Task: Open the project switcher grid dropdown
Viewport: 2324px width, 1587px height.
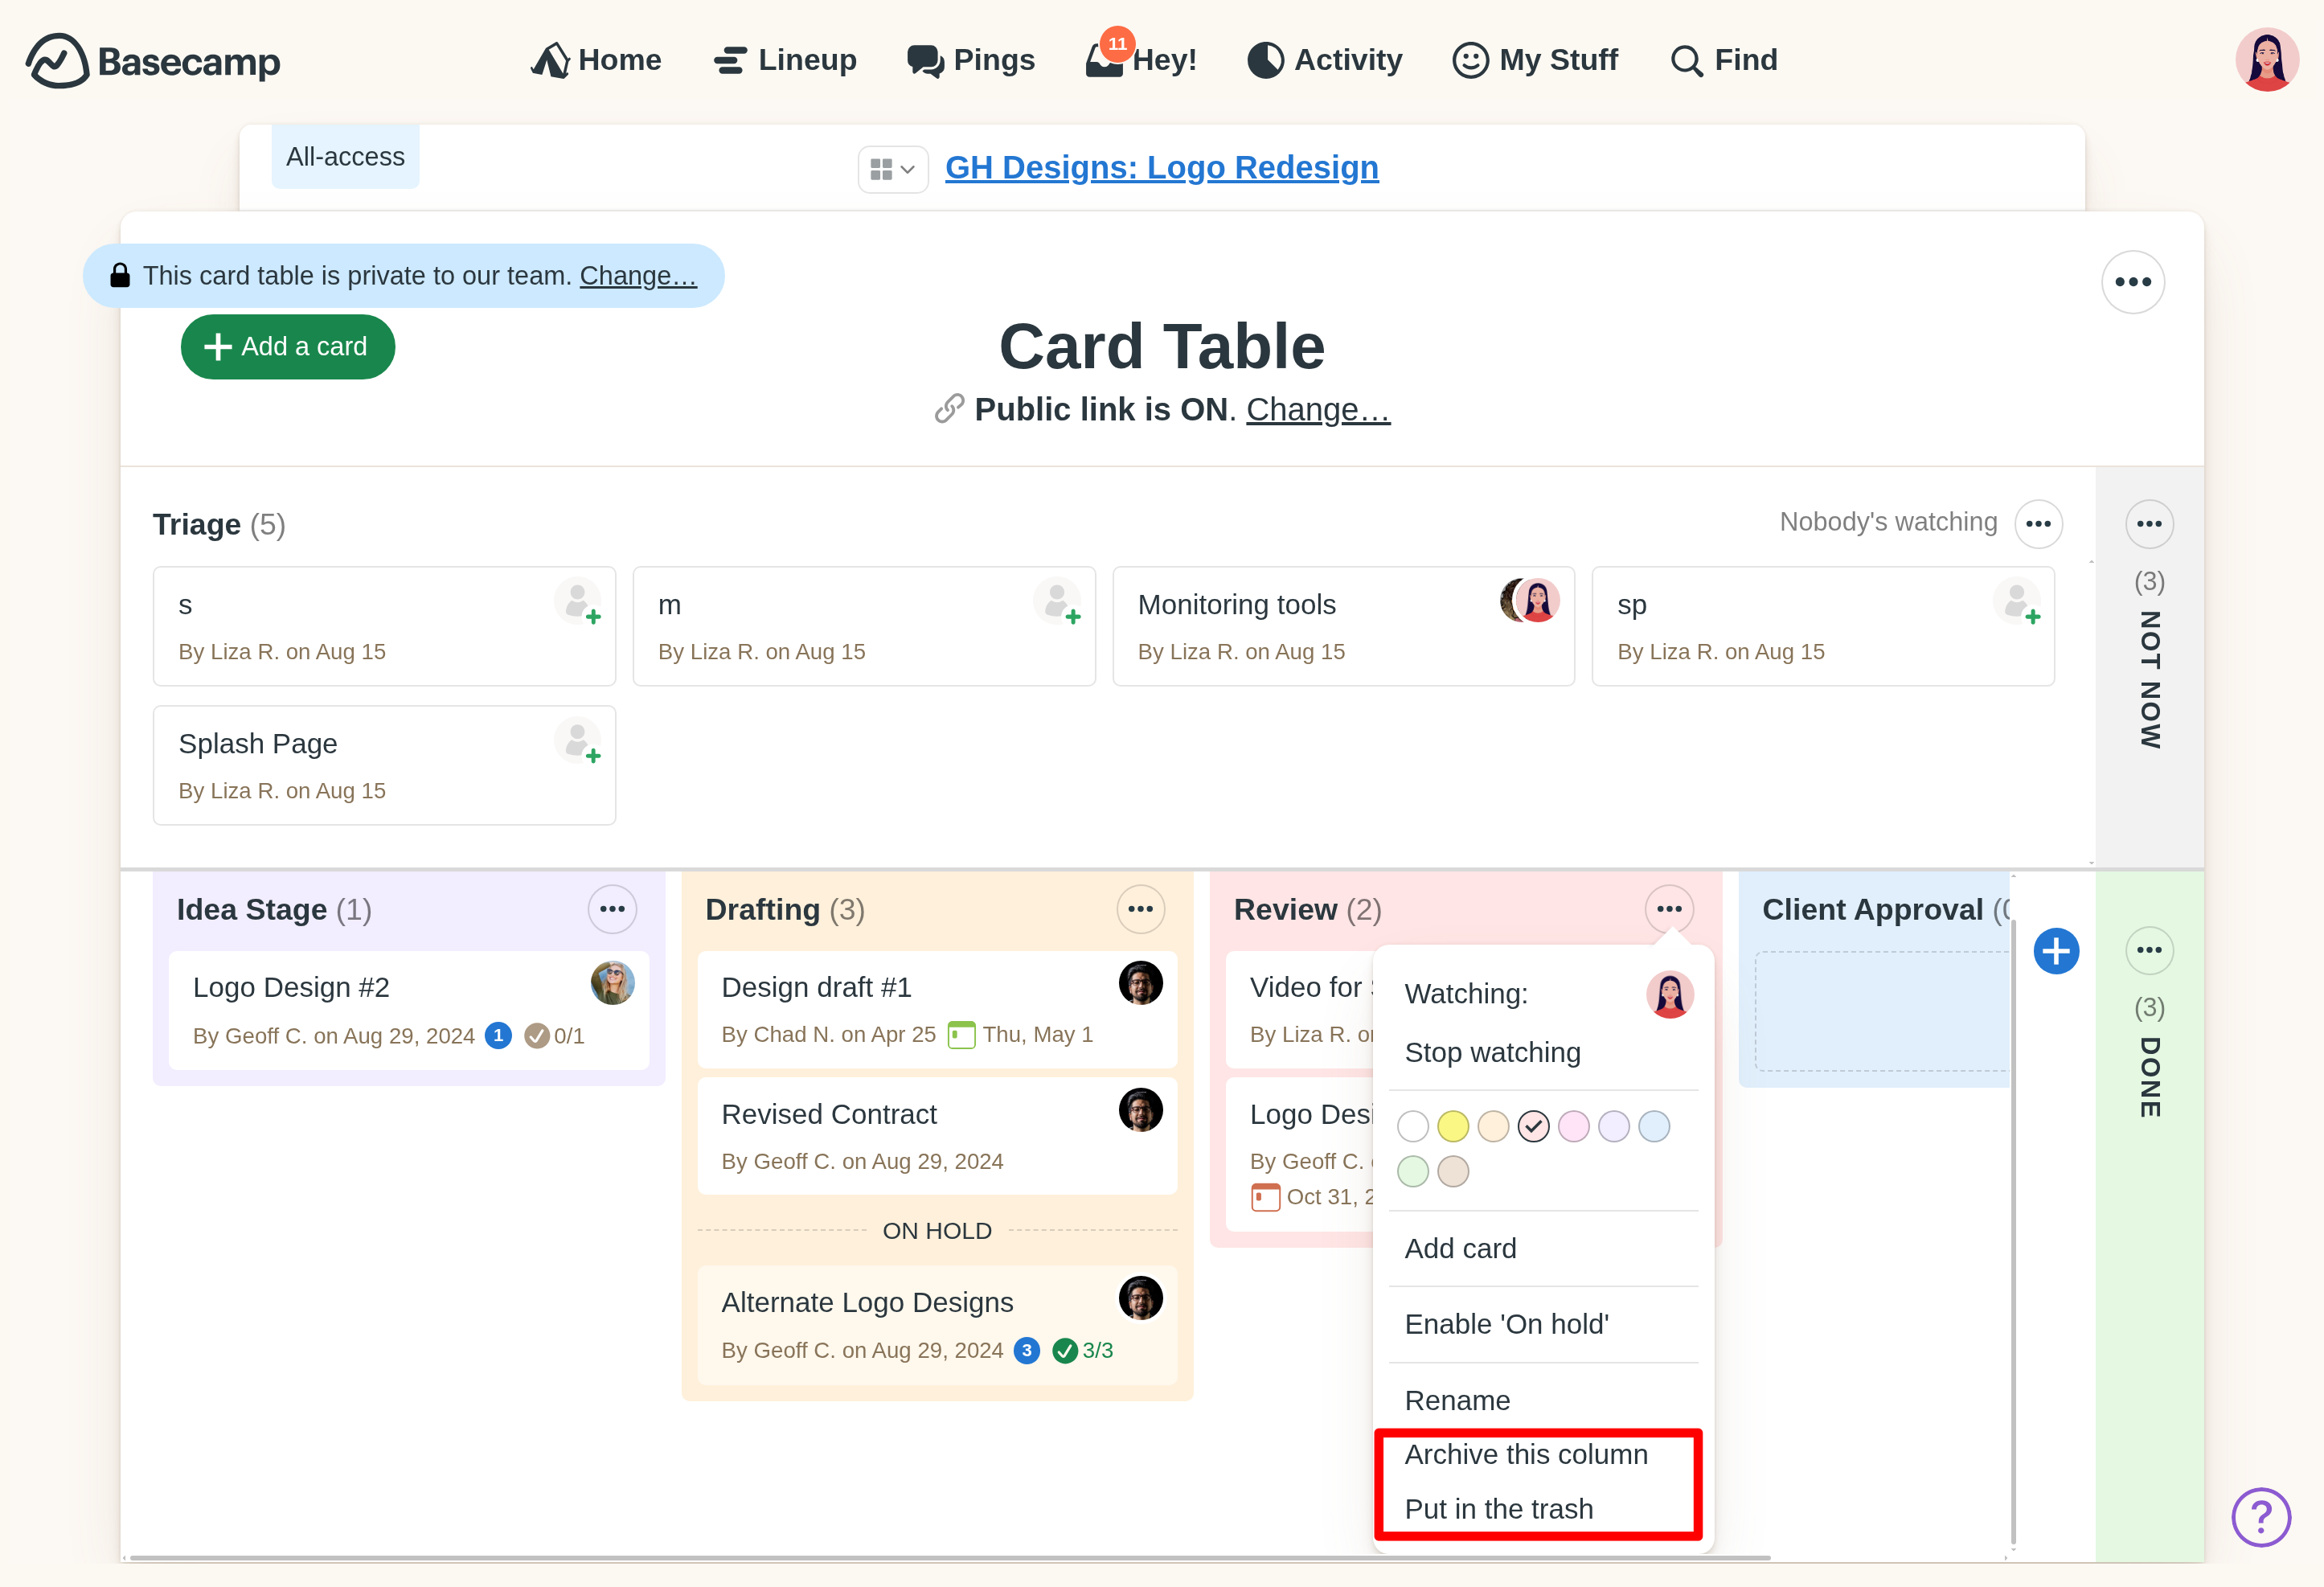Action: [x=892, y=169]
